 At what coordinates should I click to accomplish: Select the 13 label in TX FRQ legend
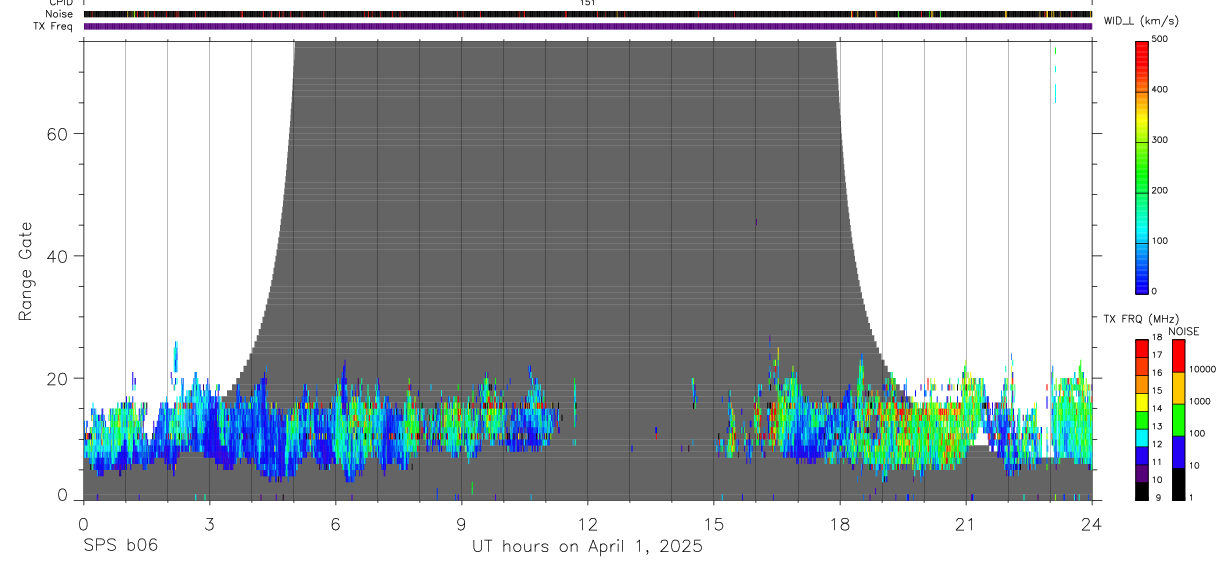coord(1157,426)
